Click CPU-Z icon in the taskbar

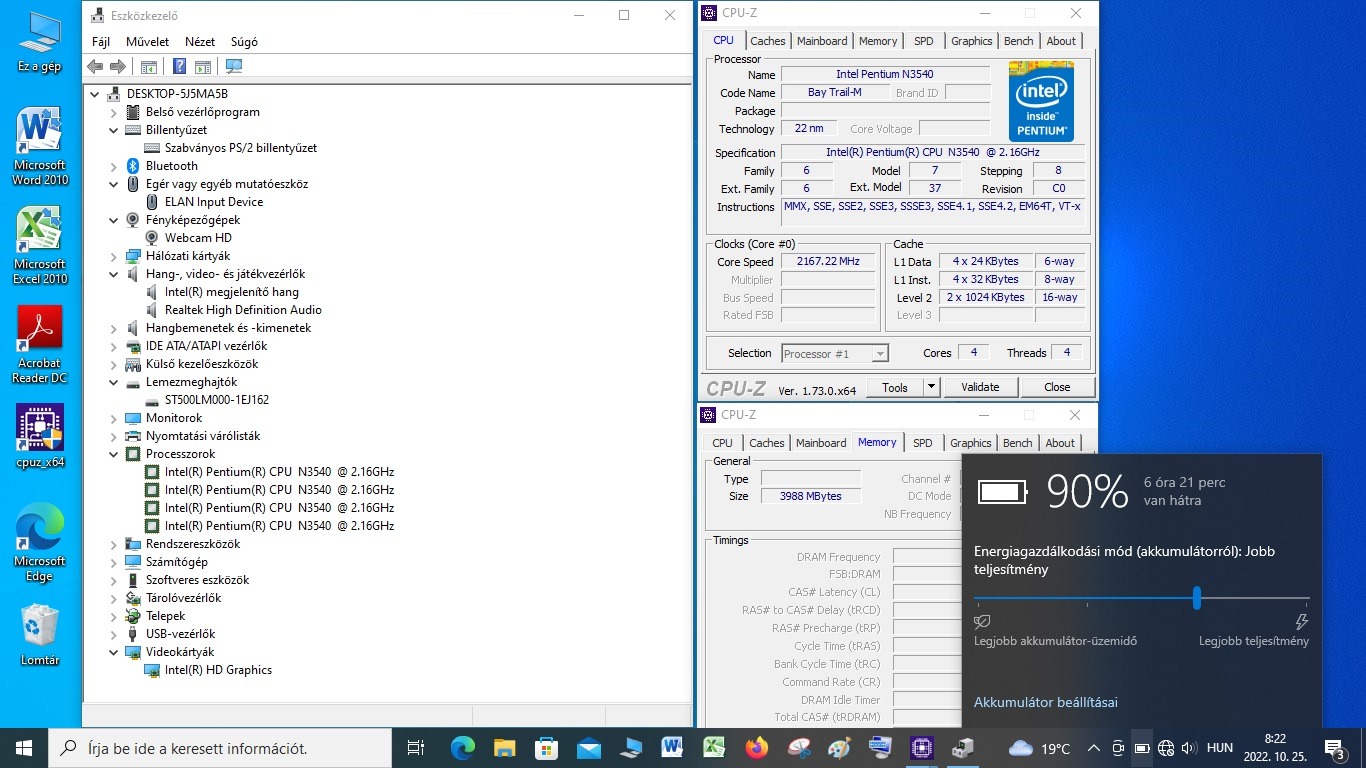coord(921,748)
